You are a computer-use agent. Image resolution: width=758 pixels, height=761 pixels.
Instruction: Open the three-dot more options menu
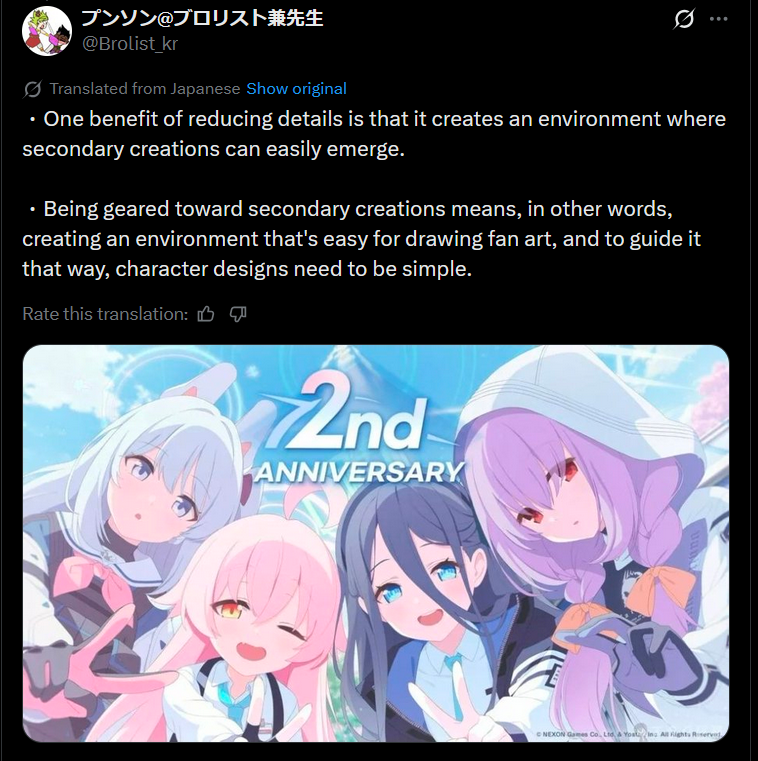[x=718, y=19]
